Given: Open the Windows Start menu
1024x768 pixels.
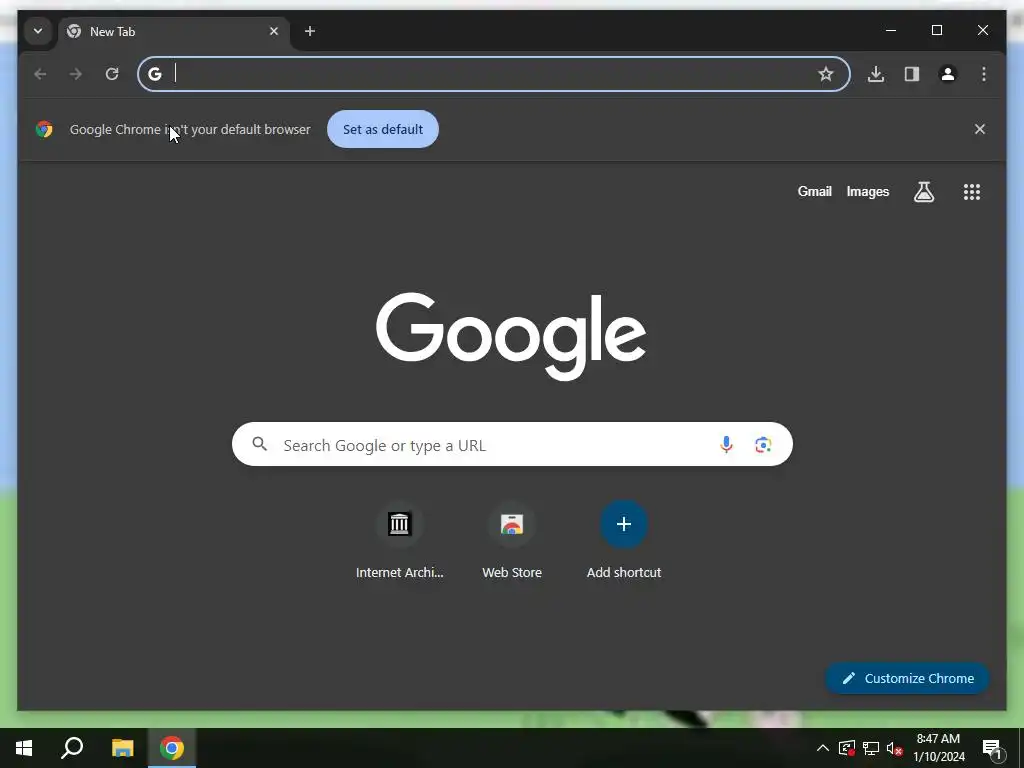Looking at the screenshot, I should (24, 748).
